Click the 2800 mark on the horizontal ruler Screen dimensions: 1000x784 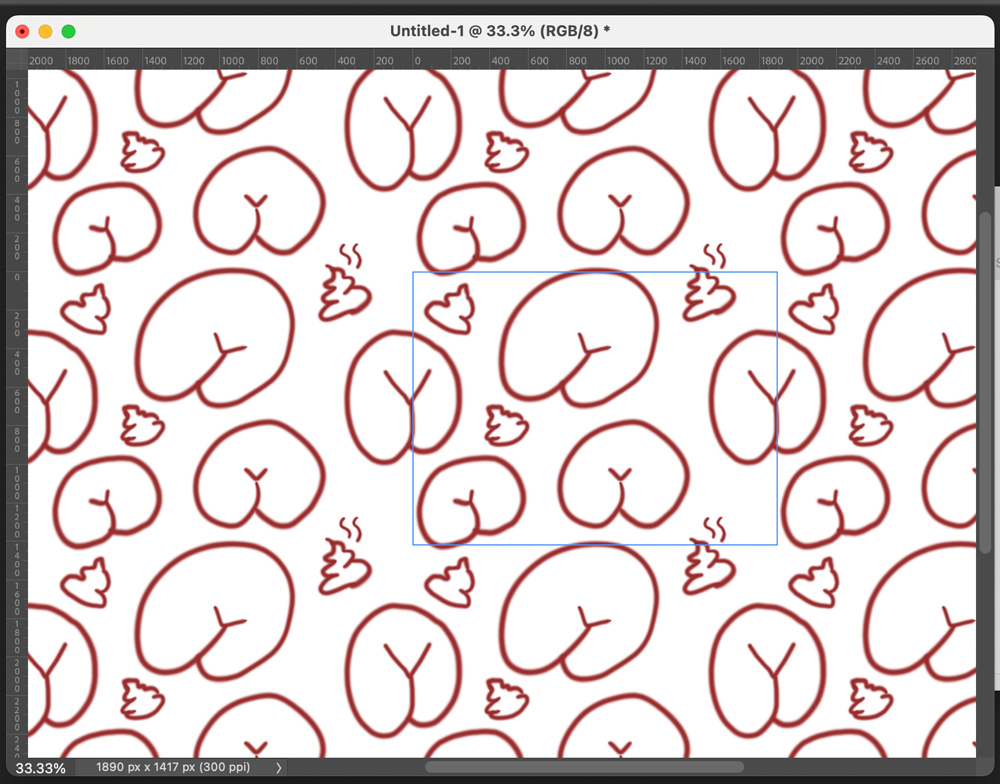964,61
